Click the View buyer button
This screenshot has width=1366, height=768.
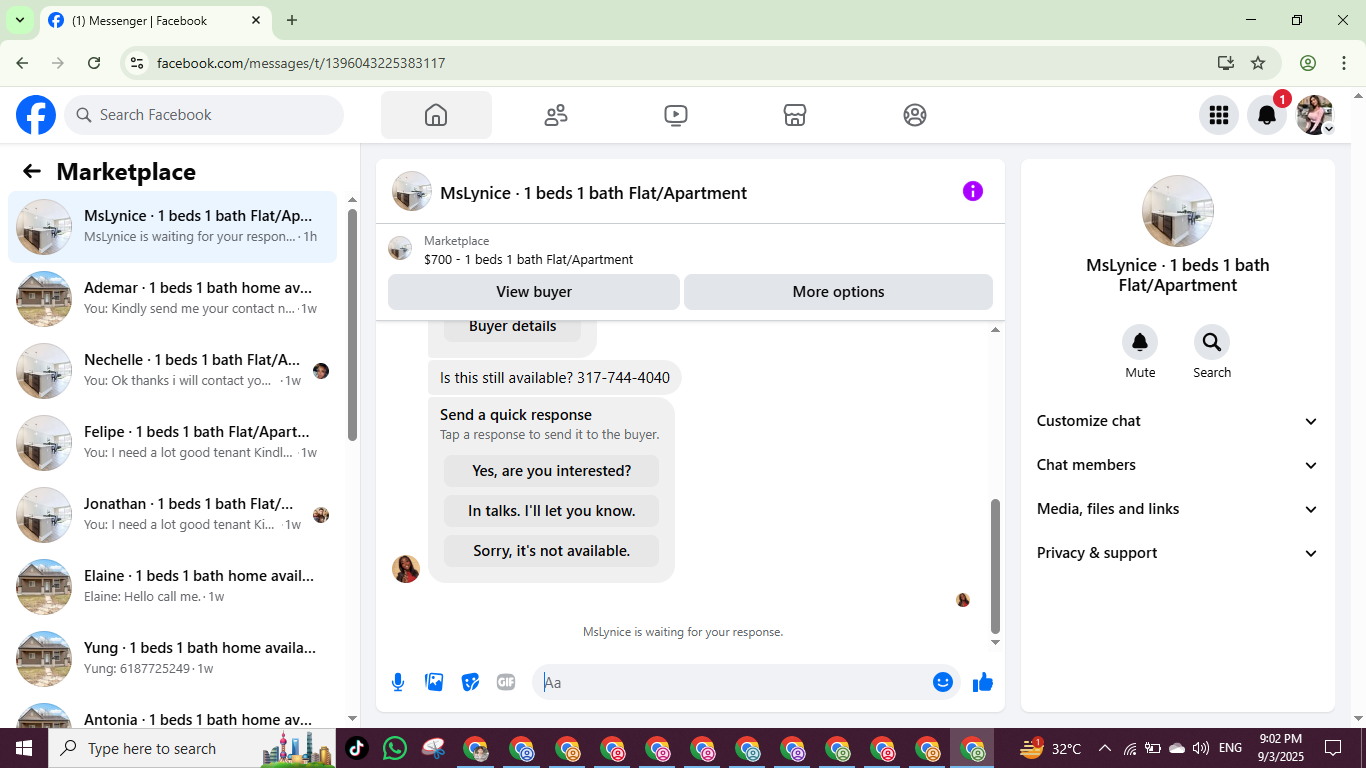click(534, 292)
